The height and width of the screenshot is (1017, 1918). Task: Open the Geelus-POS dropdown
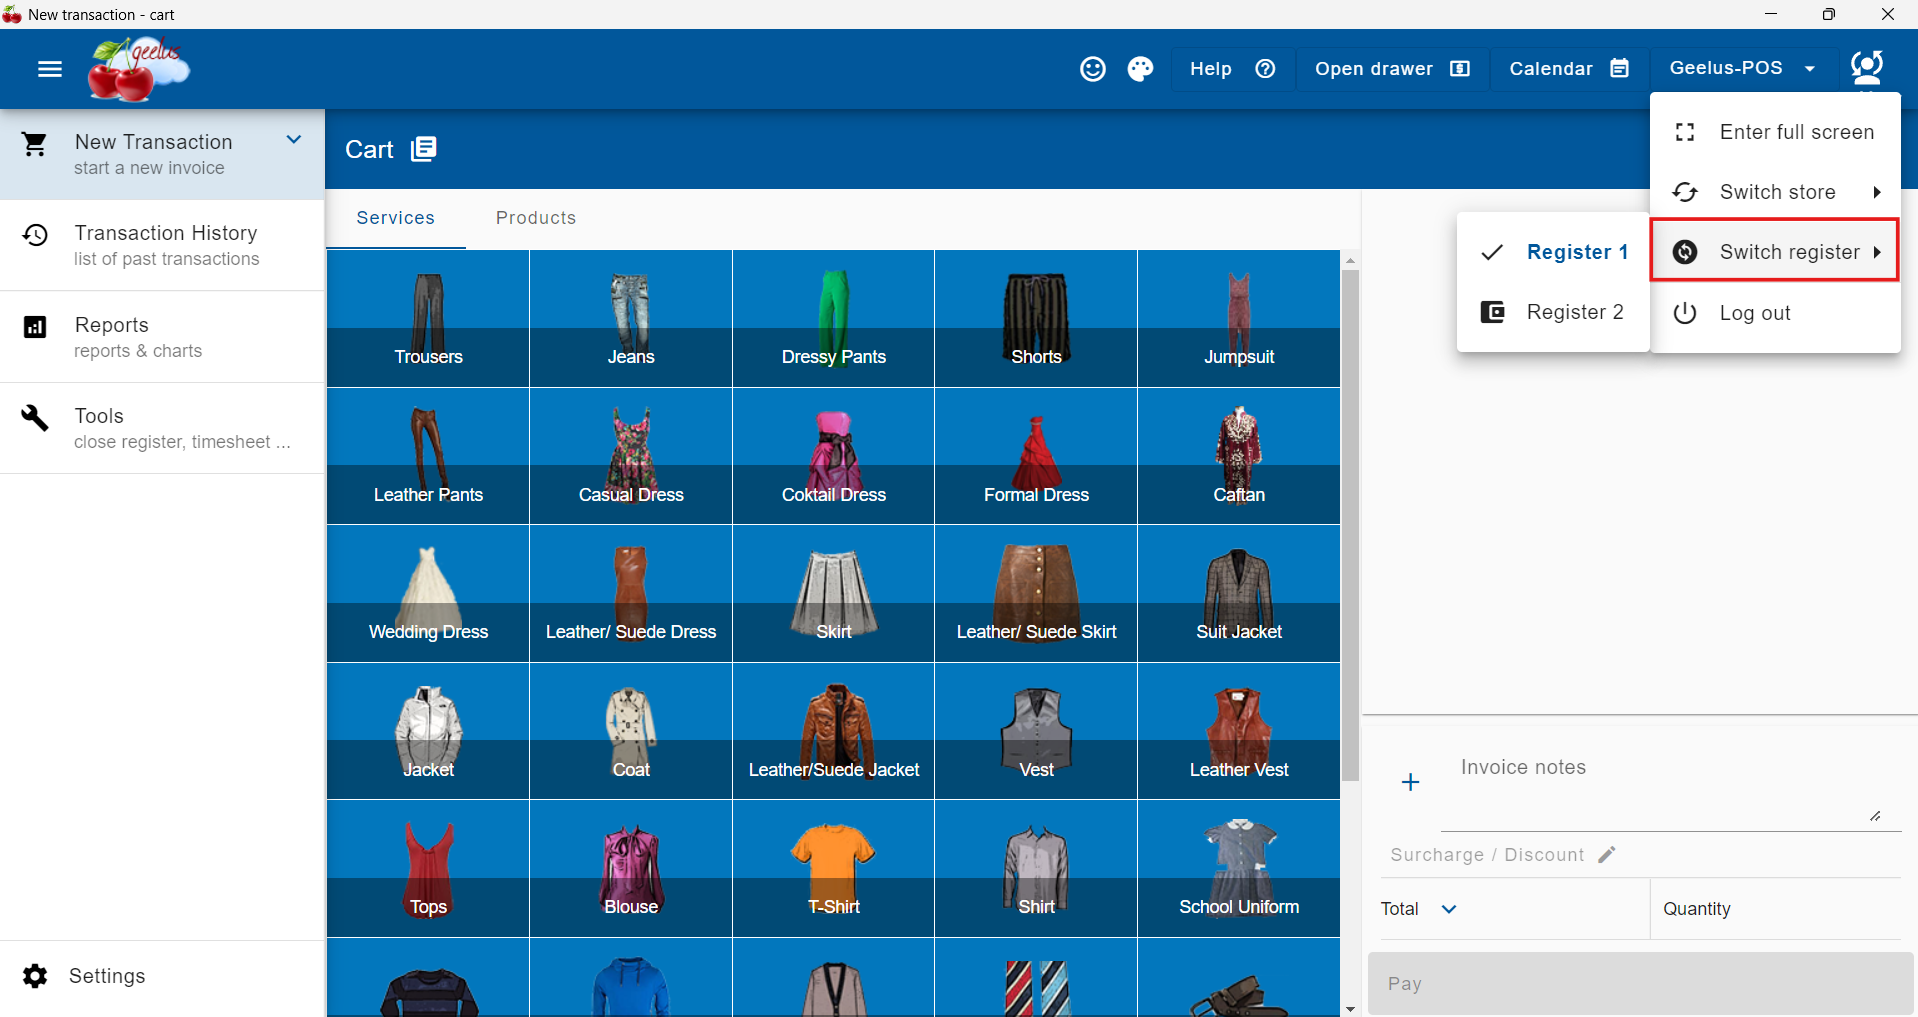click(x=1741, y=68)
